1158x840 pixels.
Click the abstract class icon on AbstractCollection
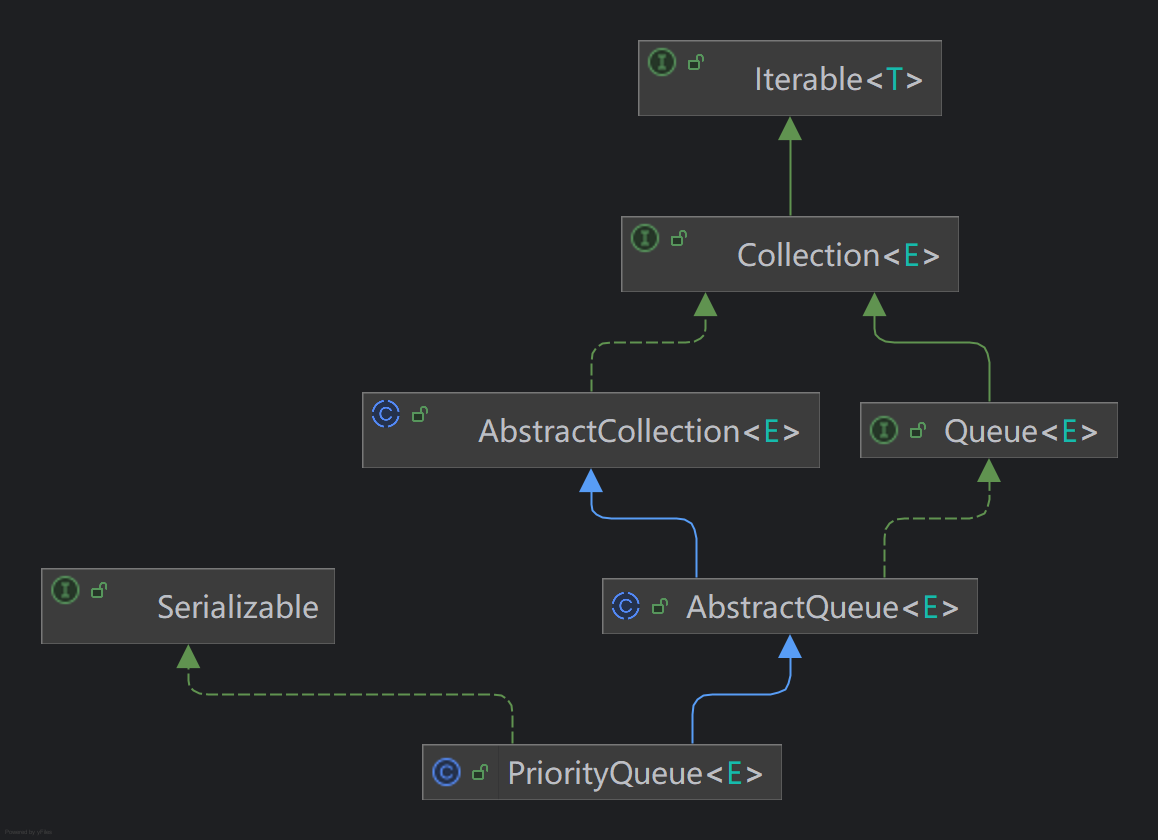pyautogui.click(x=386, y=414)
